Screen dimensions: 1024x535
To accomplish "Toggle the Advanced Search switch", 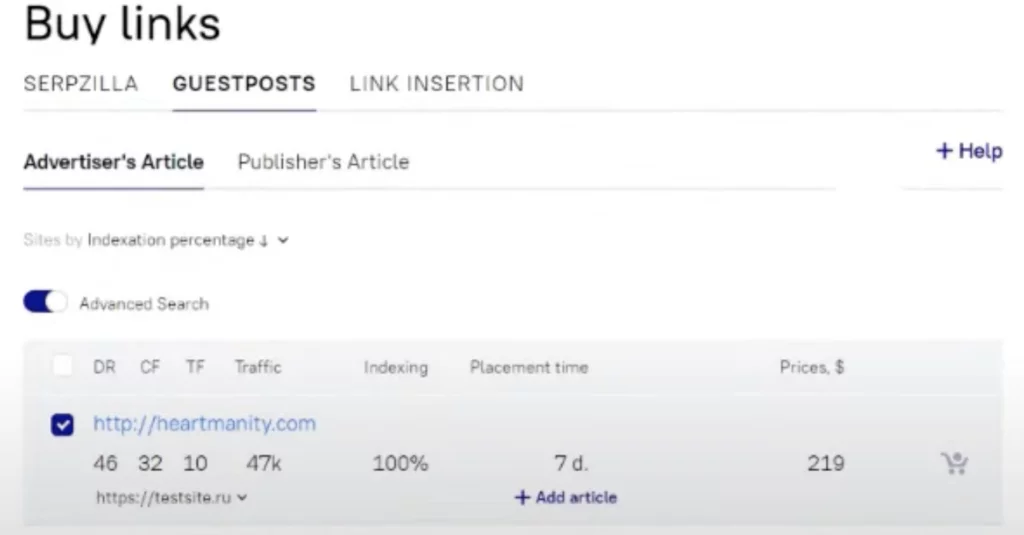I will click(x=45, y=303).
